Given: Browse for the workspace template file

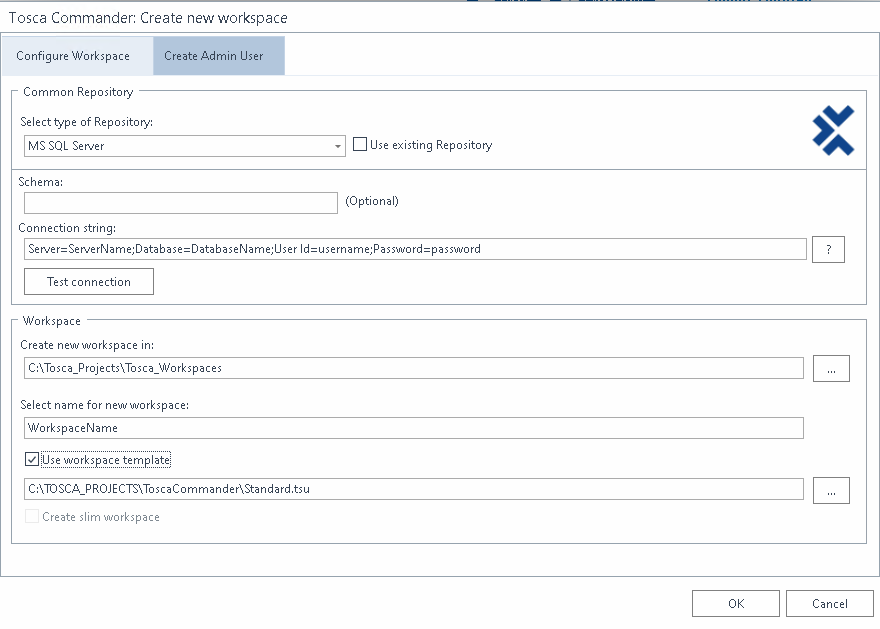Looking at the screenshot, I should point(830,490).
